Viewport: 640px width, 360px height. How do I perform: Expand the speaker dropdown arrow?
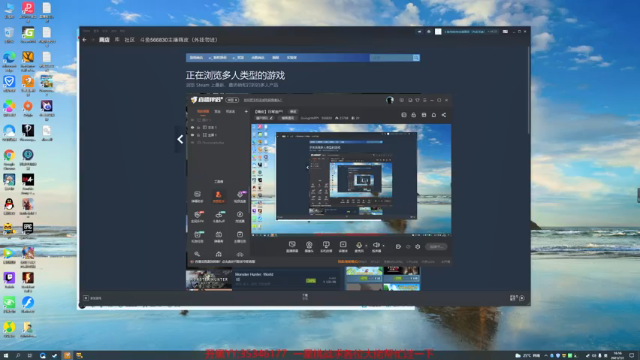[383, 246]
